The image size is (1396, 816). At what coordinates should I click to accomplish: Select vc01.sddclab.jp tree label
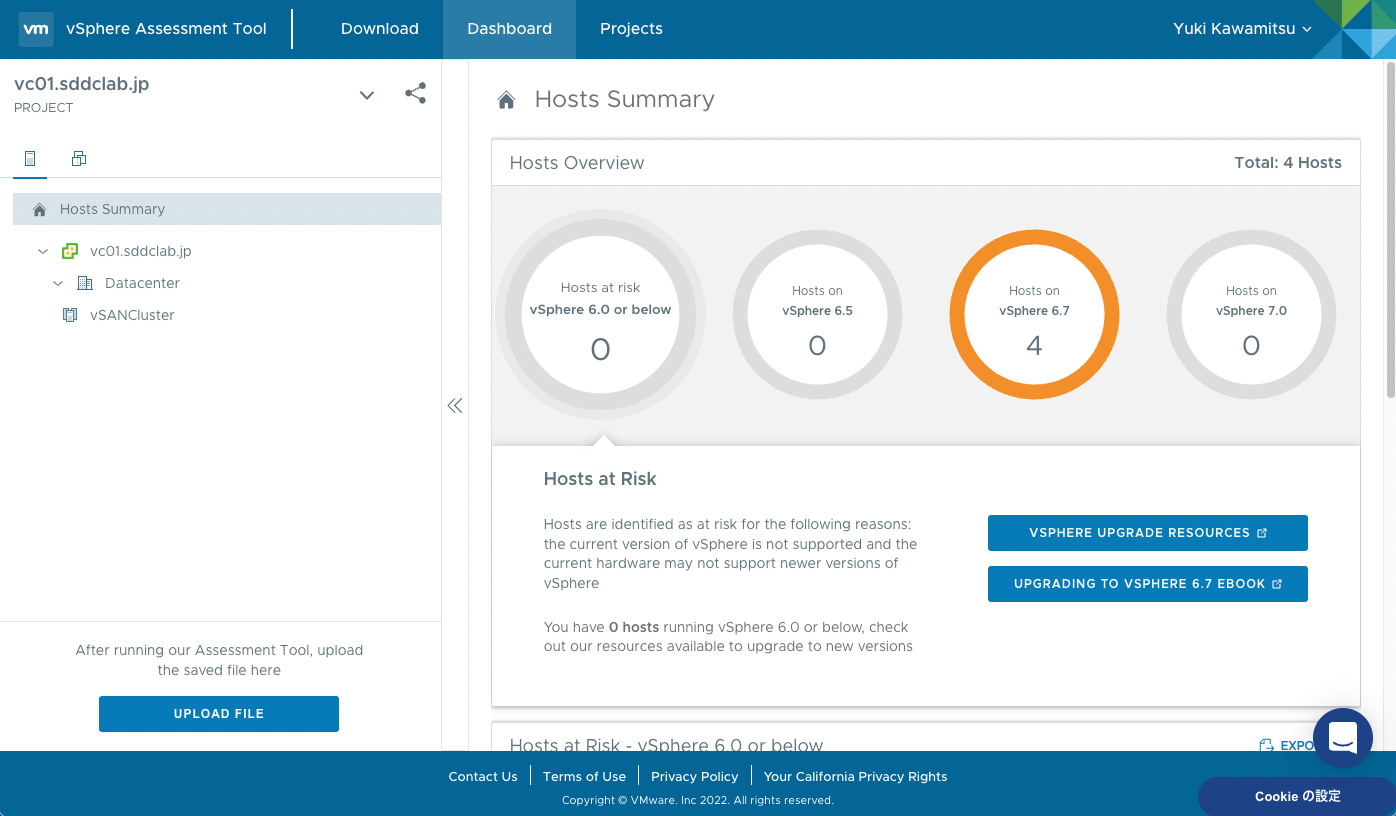(141, 251)
